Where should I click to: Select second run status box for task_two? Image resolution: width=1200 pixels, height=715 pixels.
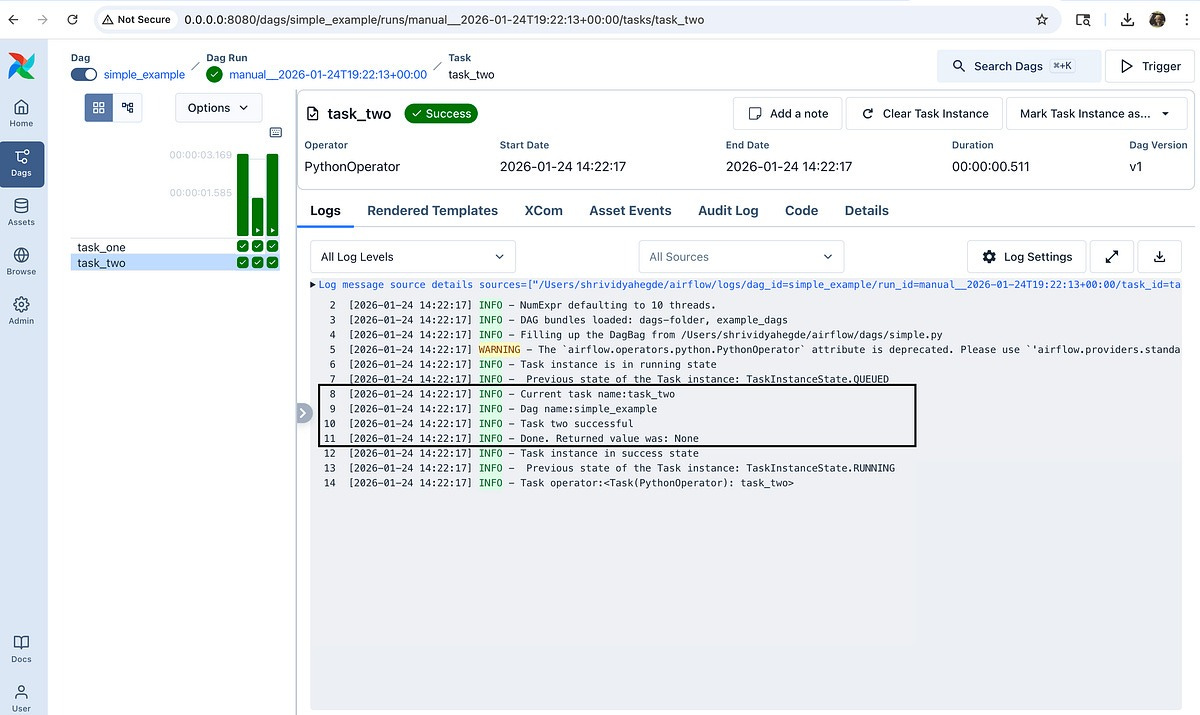coord(257,262)
